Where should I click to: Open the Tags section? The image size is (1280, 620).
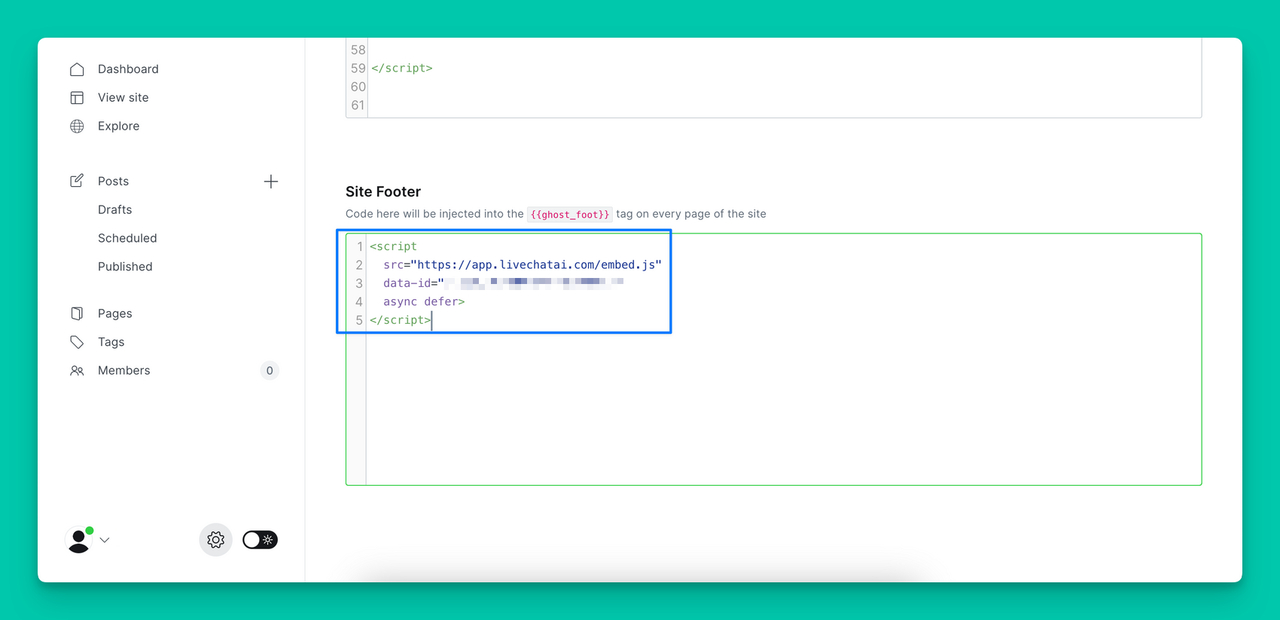click(111, 342)
